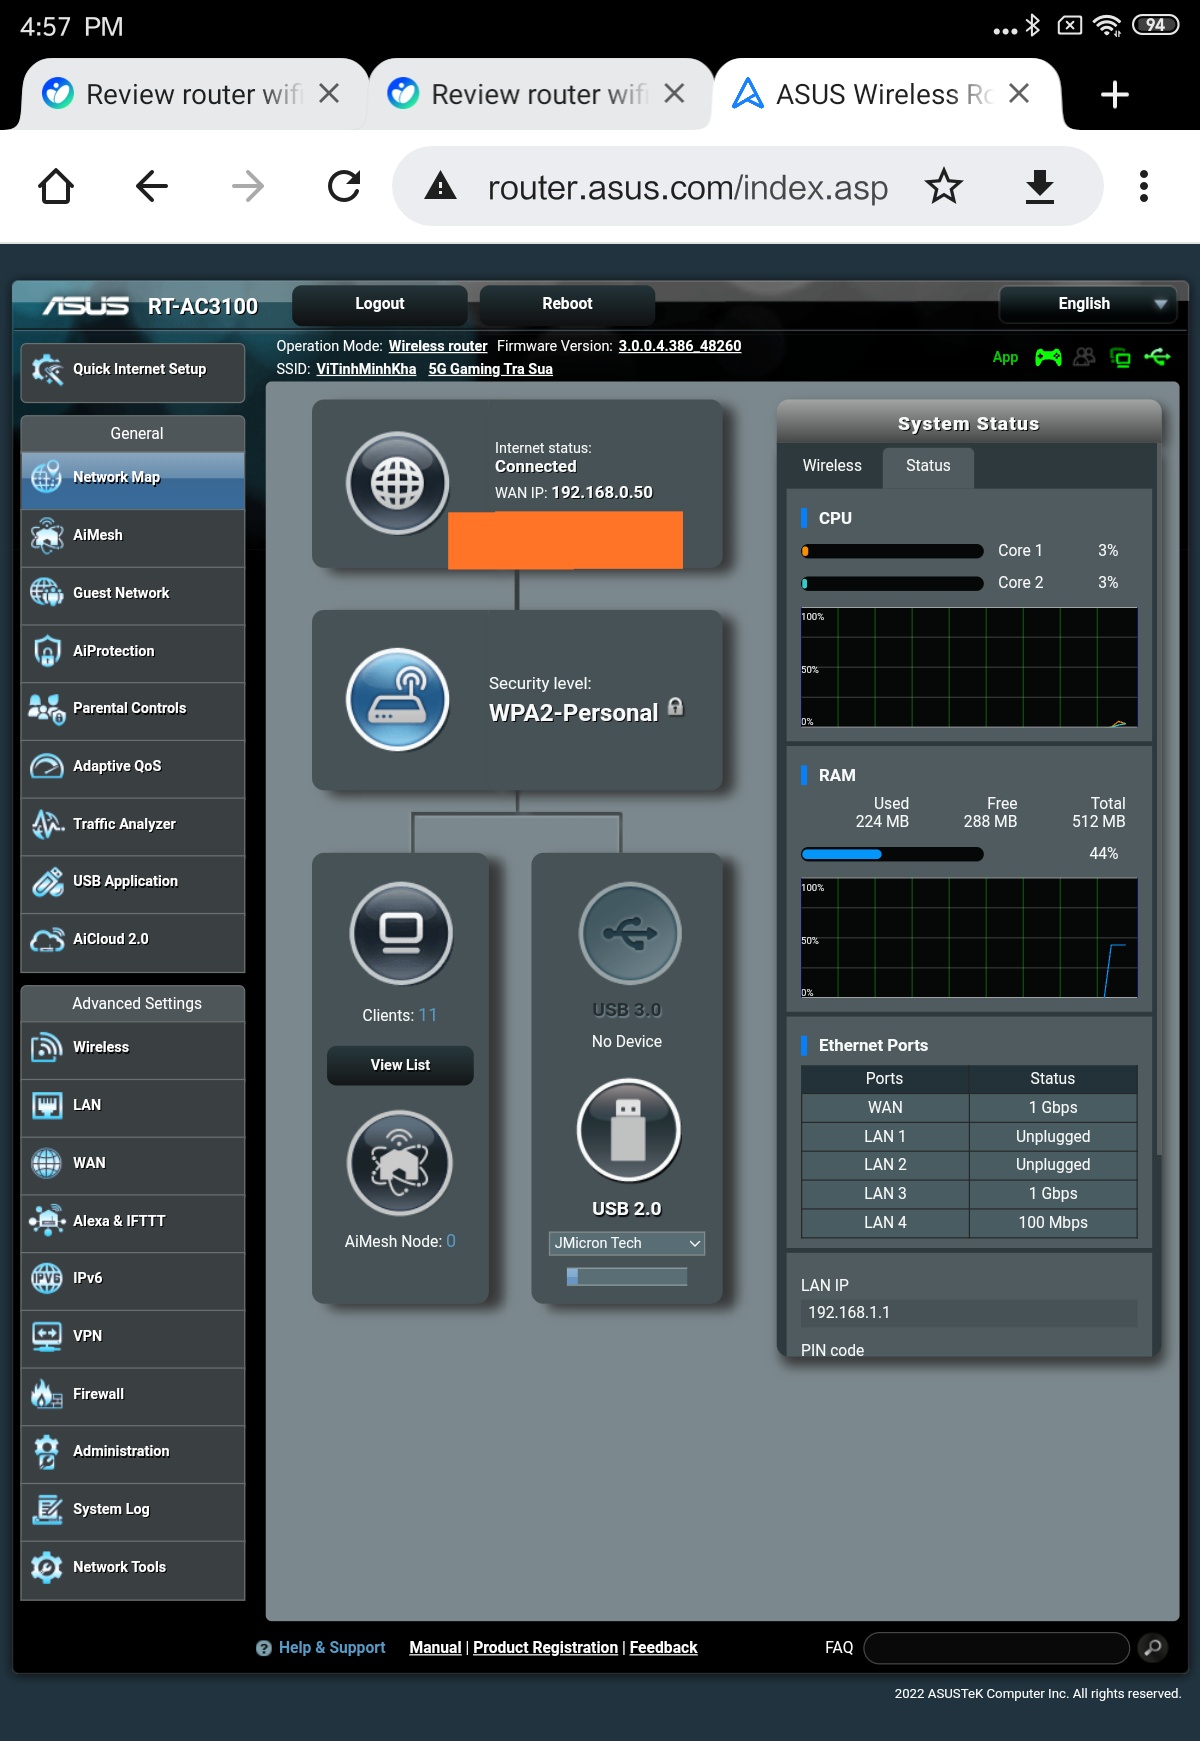The height and width of the screenshot is (1741, 1200).
Task: Click the Clients computer monitor icon
Action: click(x=400, y=933)
